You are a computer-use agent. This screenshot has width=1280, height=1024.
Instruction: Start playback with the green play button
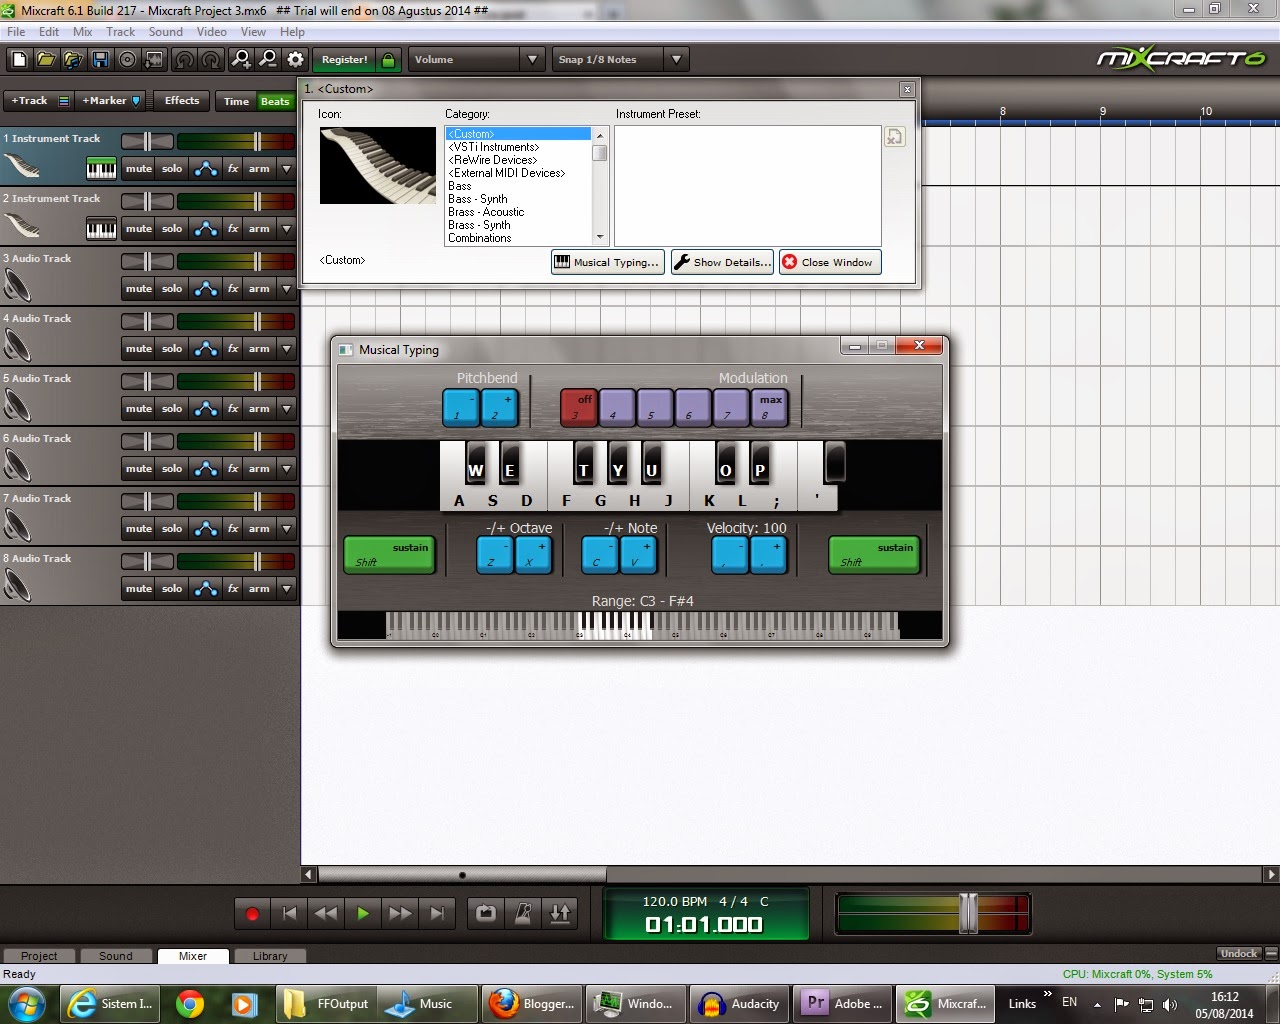coord(363,913)
